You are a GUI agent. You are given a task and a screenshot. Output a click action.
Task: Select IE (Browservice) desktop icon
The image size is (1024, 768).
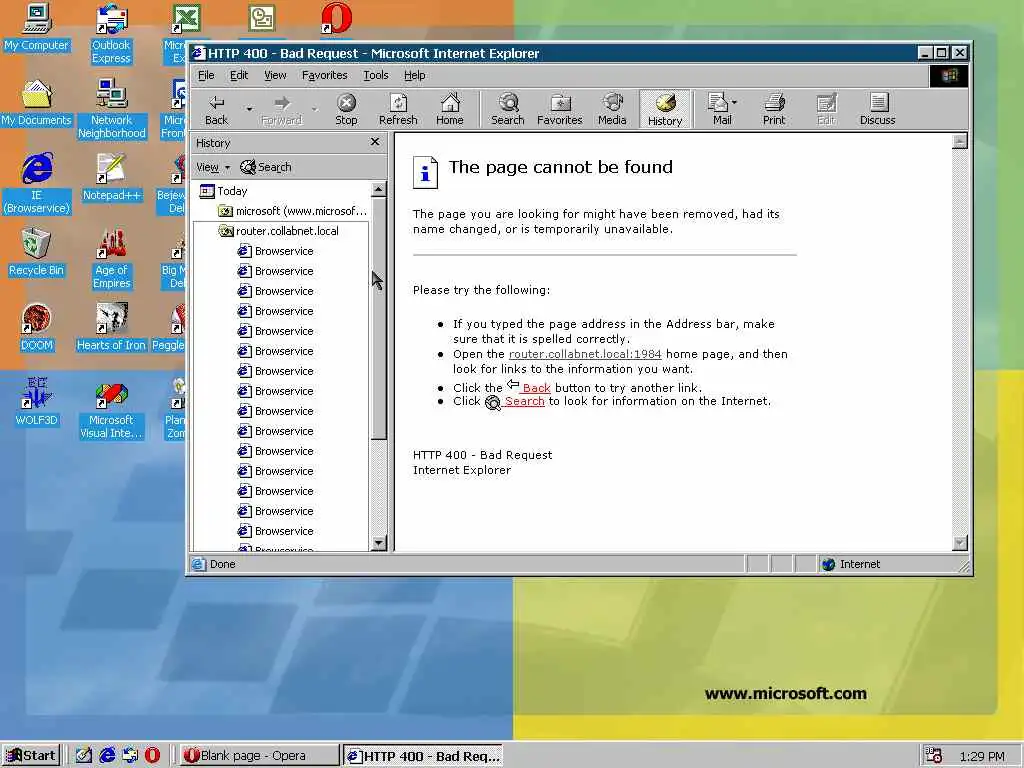pyautogui.click(x=36, y=184)
